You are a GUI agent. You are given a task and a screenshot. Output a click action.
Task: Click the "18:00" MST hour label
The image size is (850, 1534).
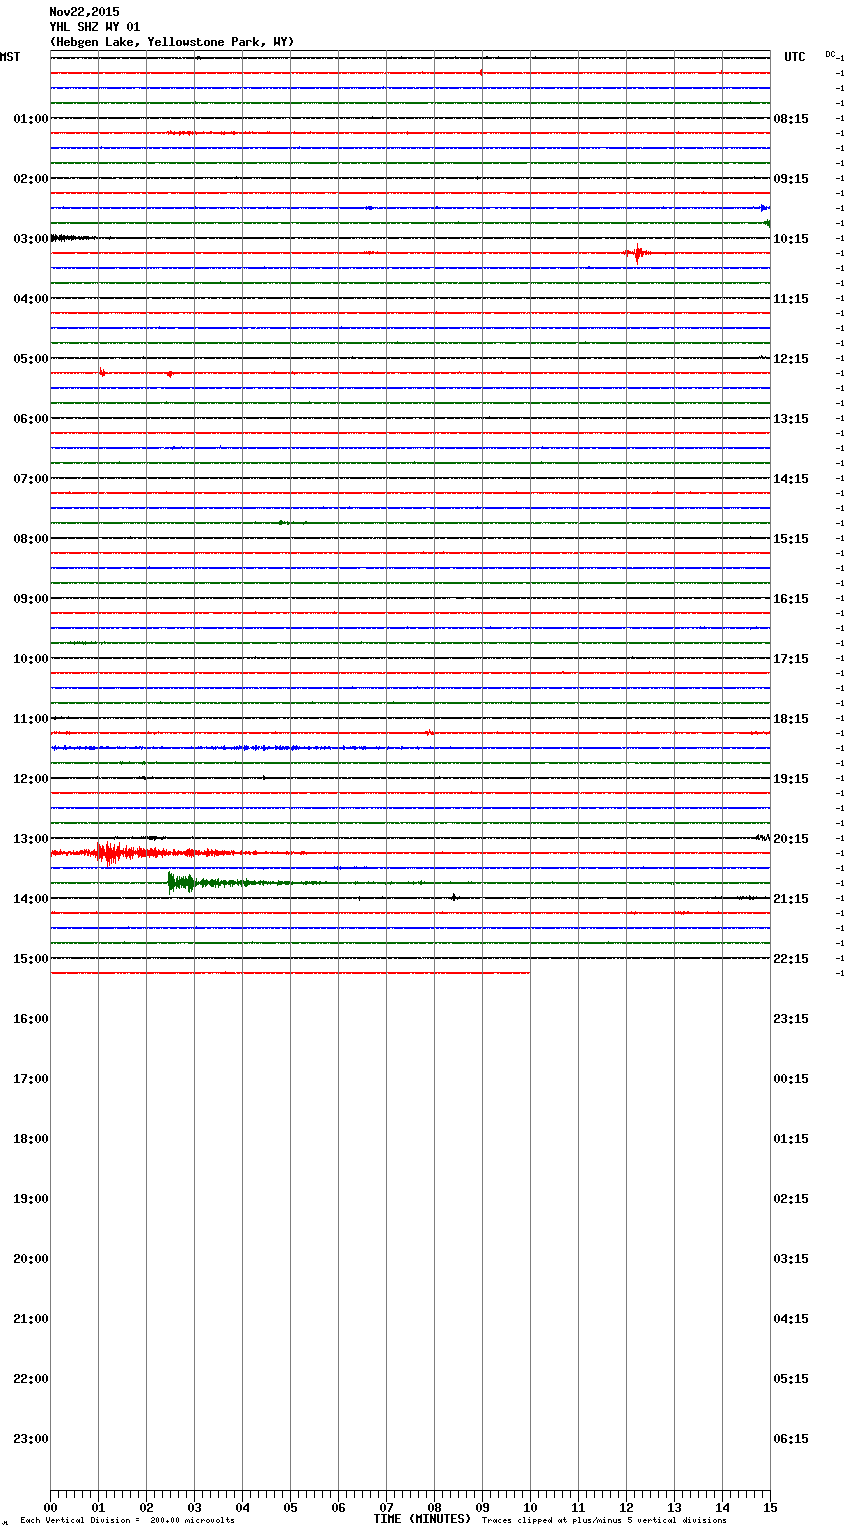[31, 1139]
